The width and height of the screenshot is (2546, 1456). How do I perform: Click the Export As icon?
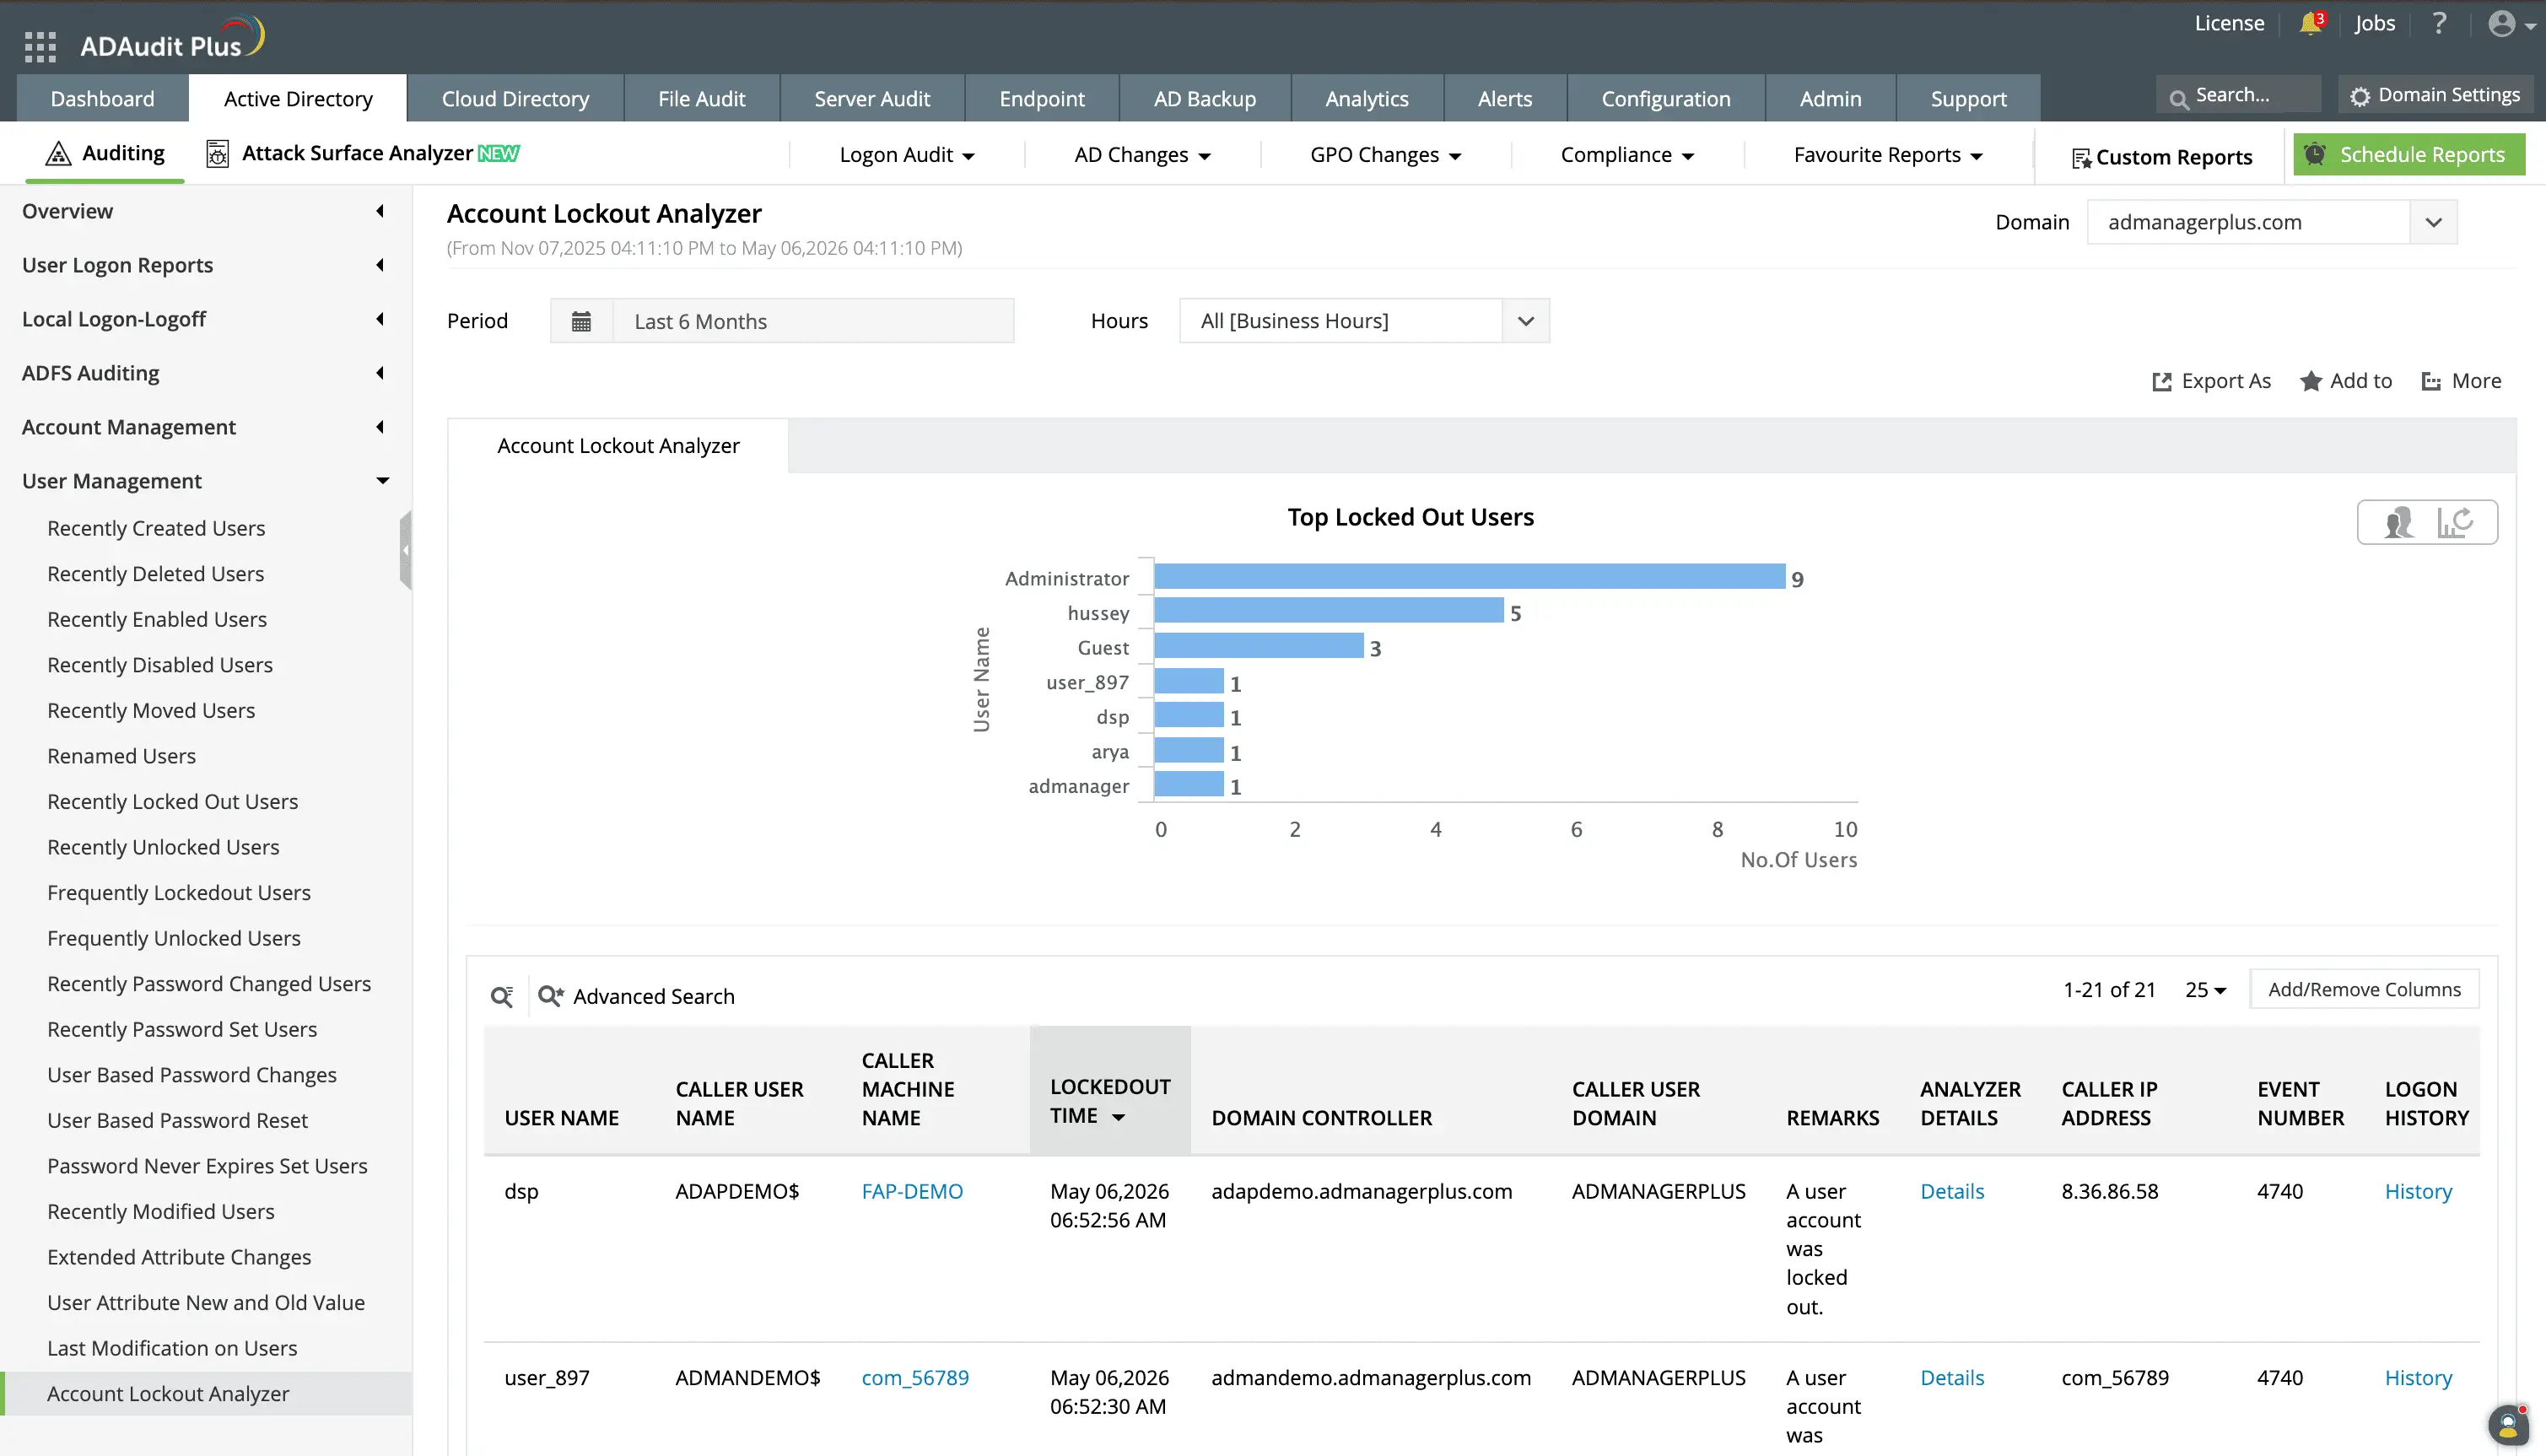tap(2162, 382)
